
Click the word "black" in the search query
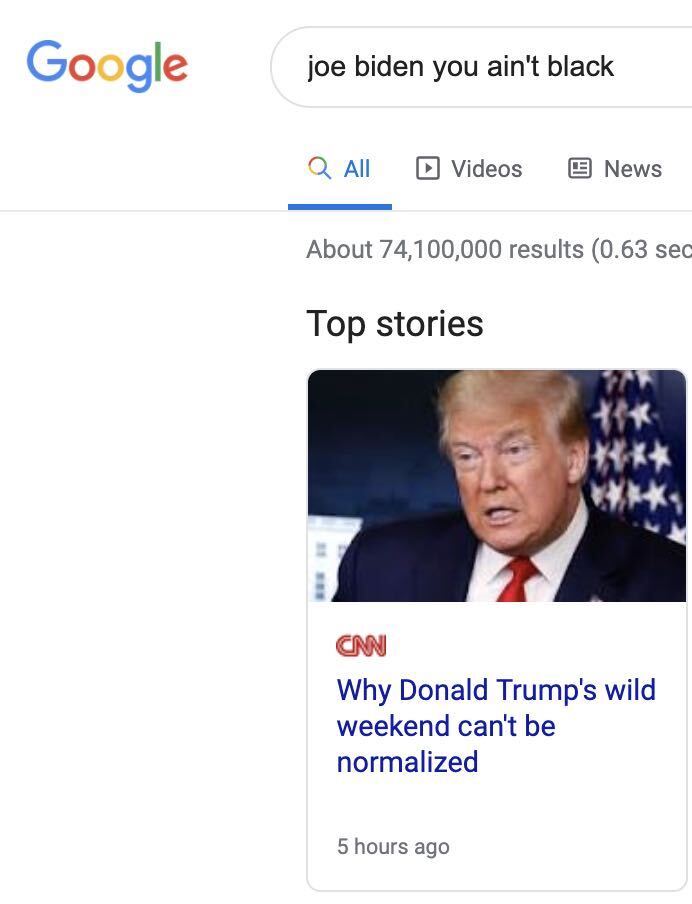pyautogui.click(x=580, y=67)
